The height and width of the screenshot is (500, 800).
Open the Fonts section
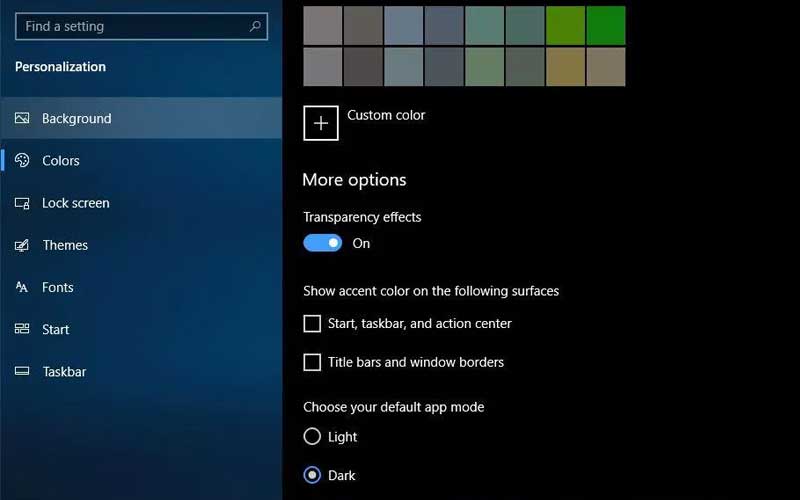[x=141, y=287]
